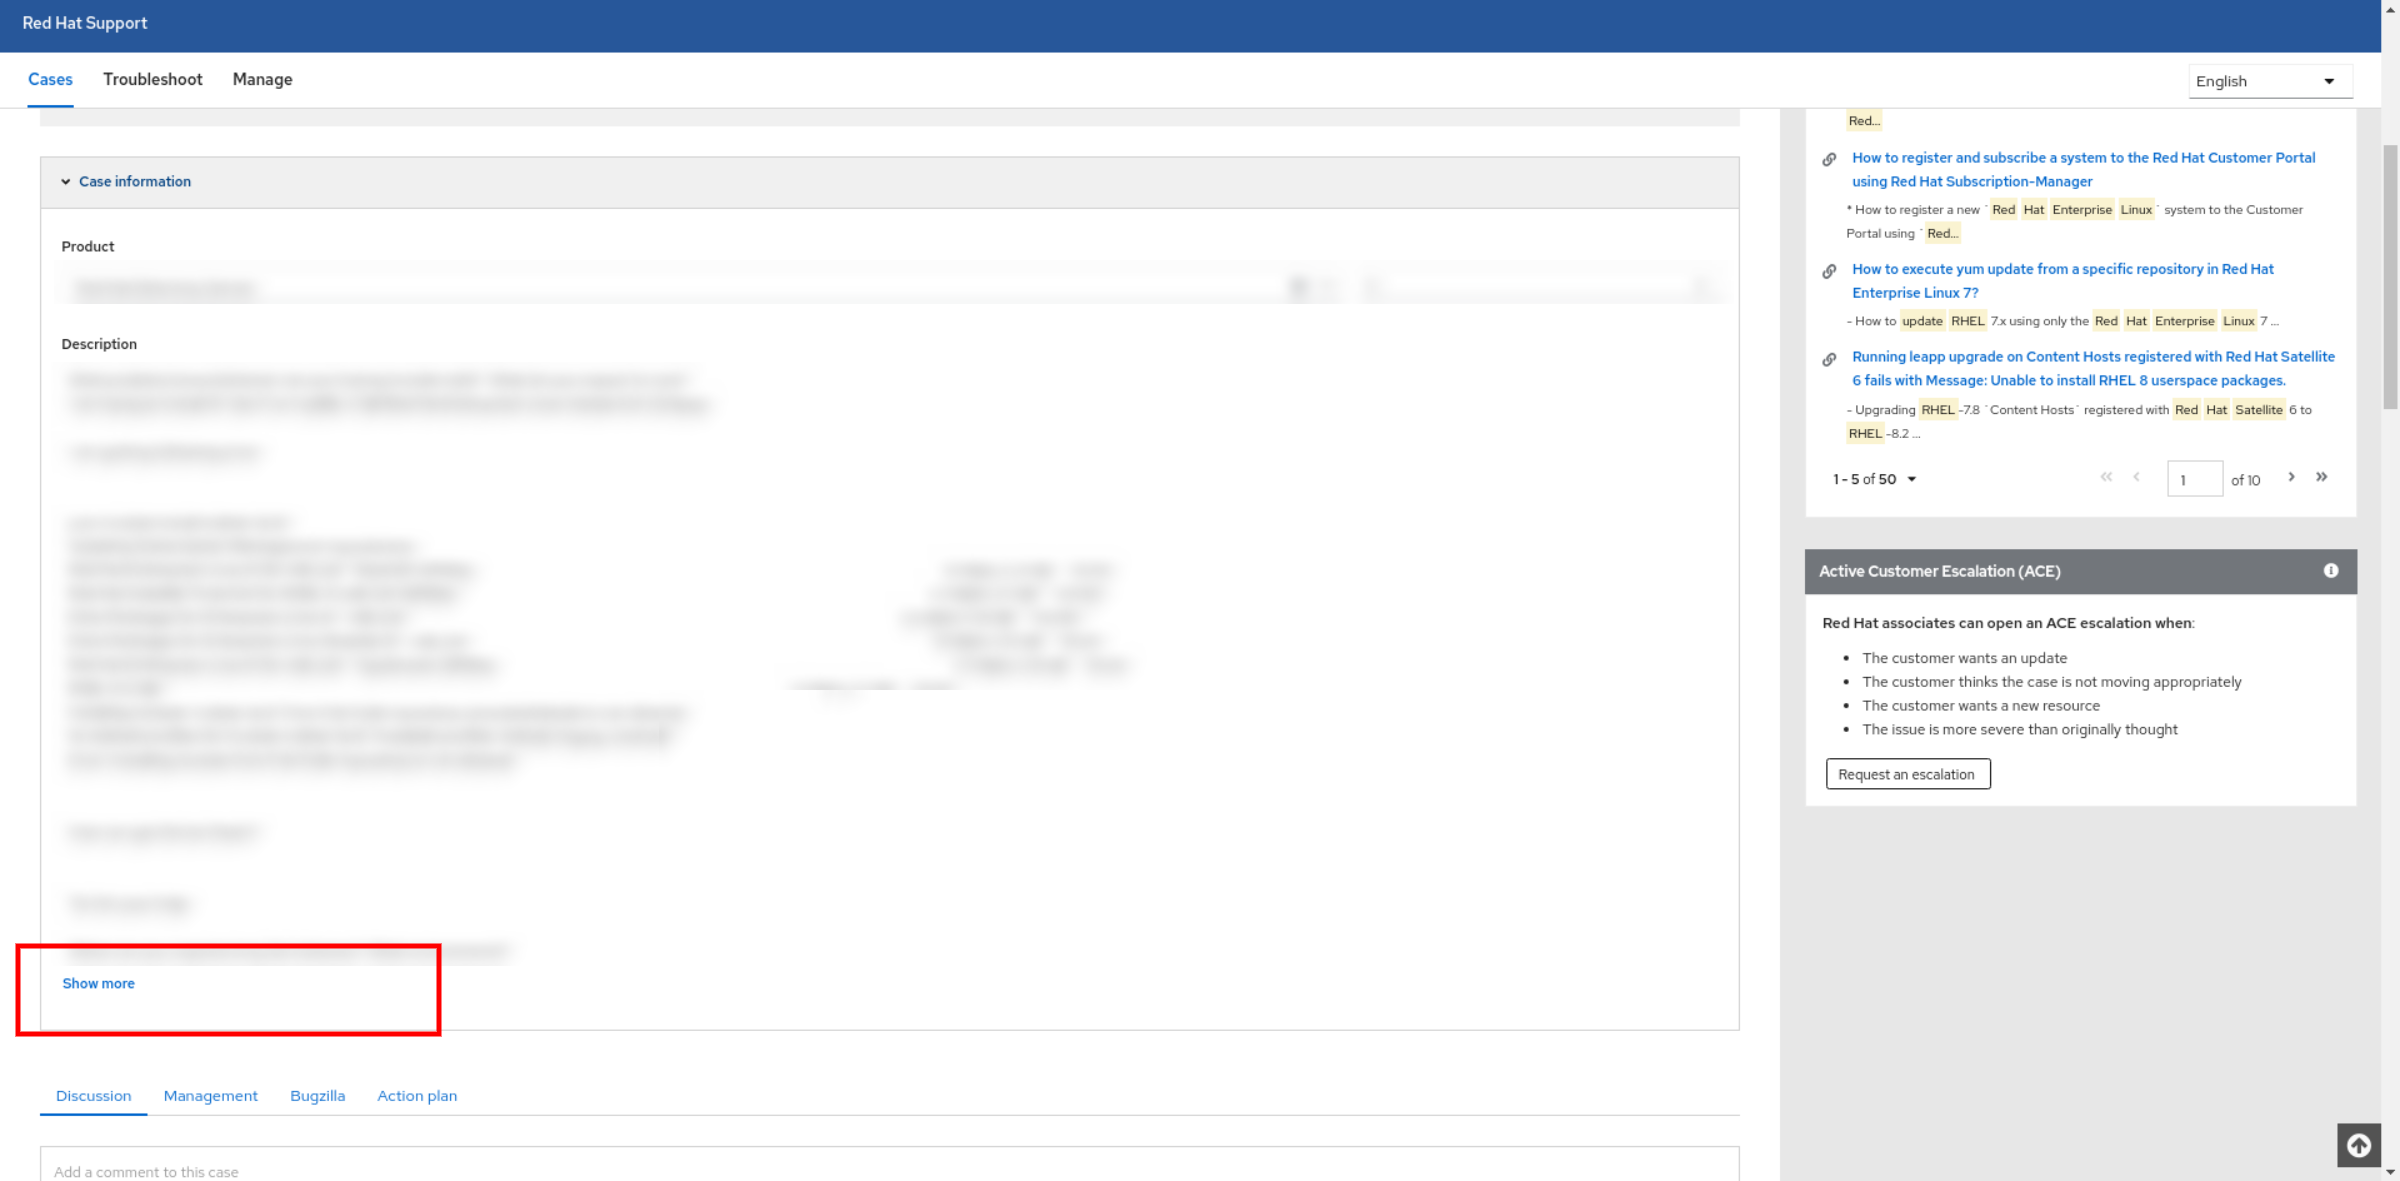Switch to the Management tab
2400x1181 pixels.
pyautogui.click(x=210, y=1094)
